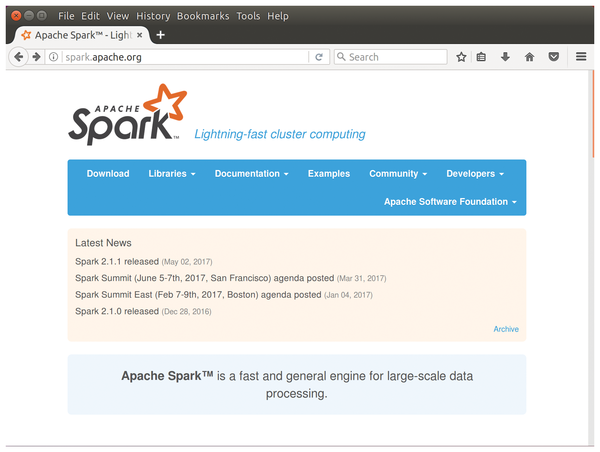Open the Download page link
This screenshot has height=452, width=600.
(x=108, y=174)
